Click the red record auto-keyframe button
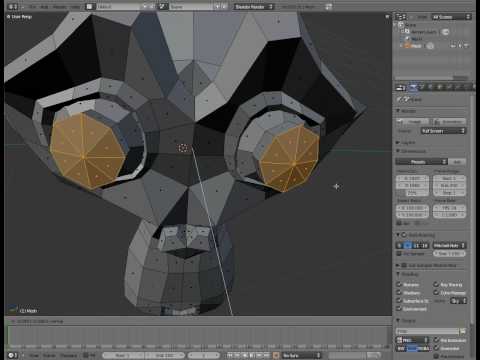Screen dimensions: 480x360 coord(276,355)
